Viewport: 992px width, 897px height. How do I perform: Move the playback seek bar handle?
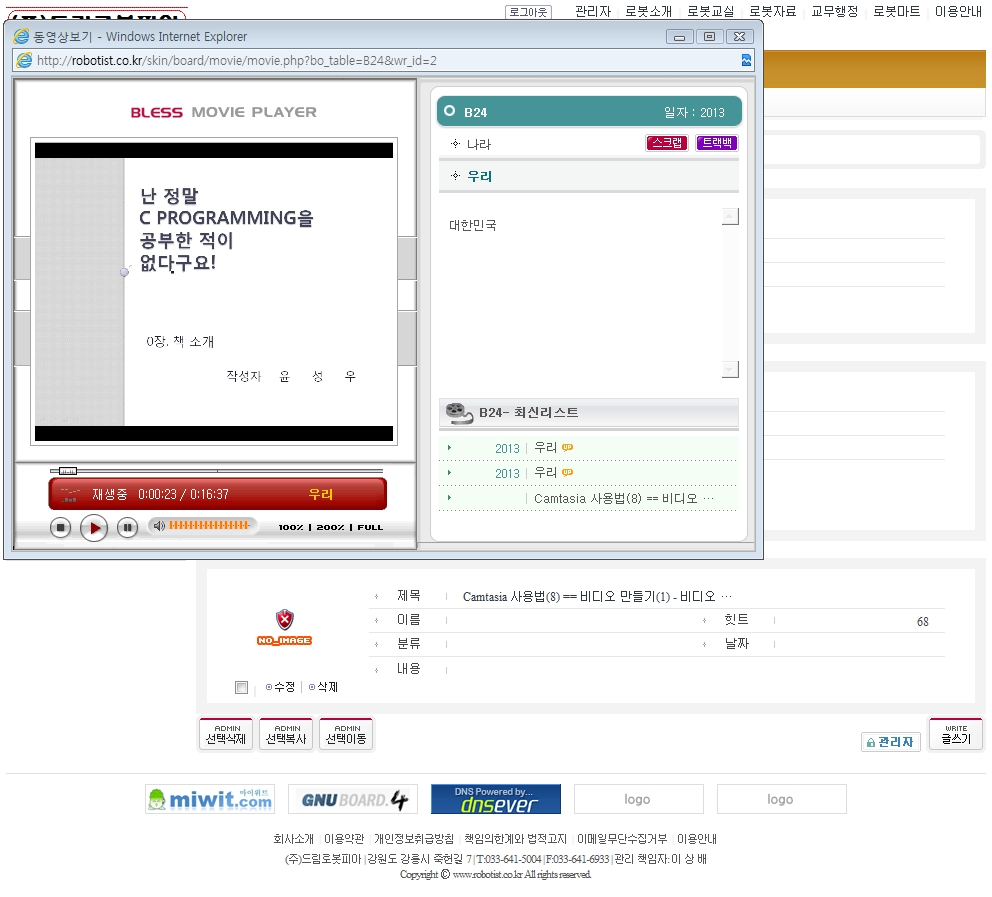point(68,471)
